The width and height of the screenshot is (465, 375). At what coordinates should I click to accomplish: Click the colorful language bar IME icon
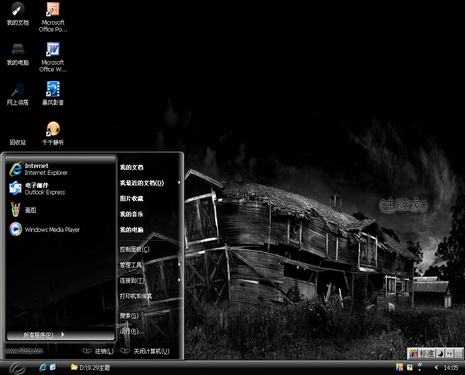click(x=413, y=354)
